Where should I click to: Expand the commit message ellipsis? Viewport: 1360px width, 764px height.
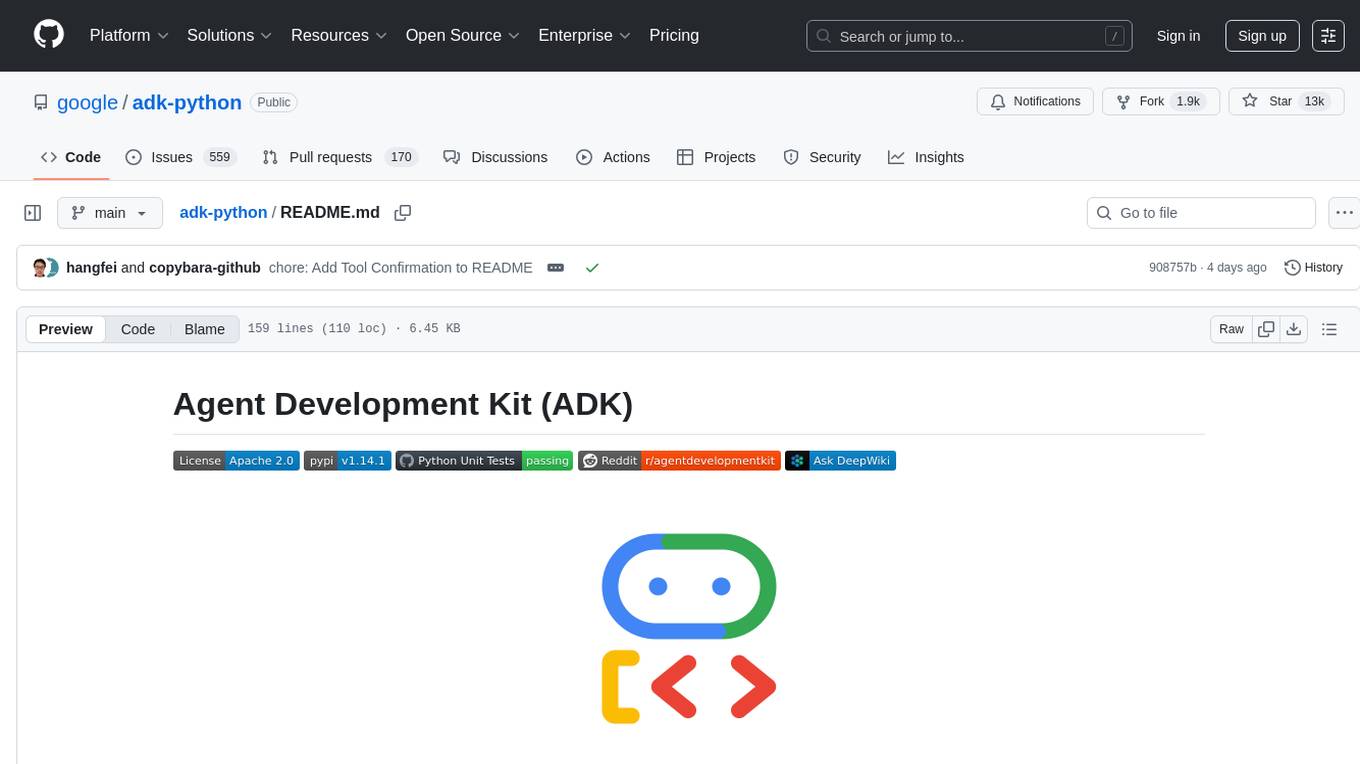pyautogui.click(x=556, y=268)
